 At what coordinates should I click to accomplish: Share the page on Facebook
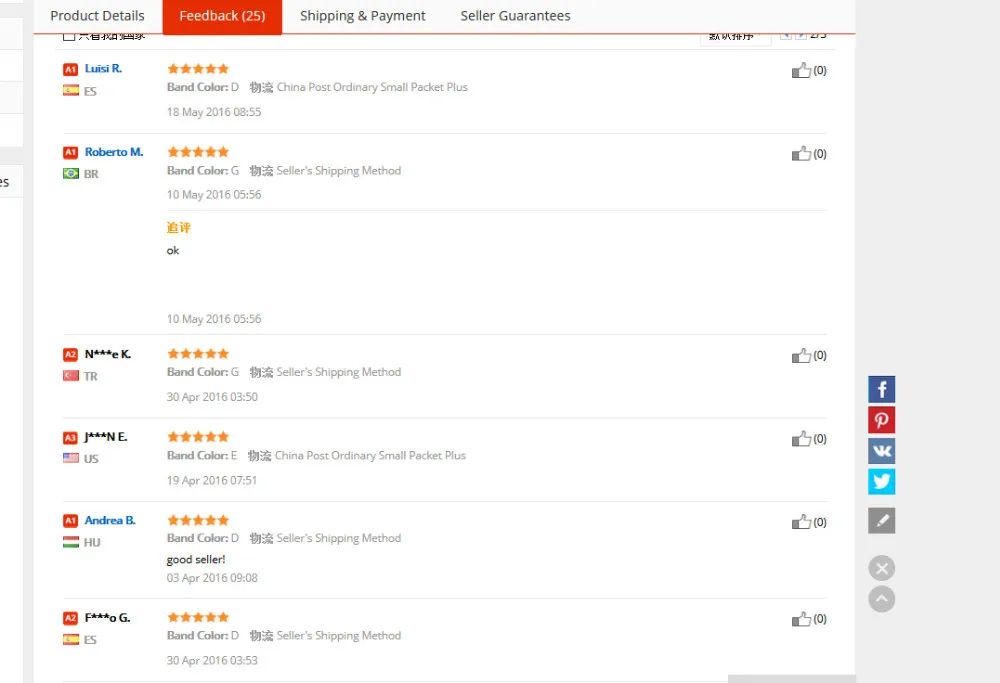(881, 389)
